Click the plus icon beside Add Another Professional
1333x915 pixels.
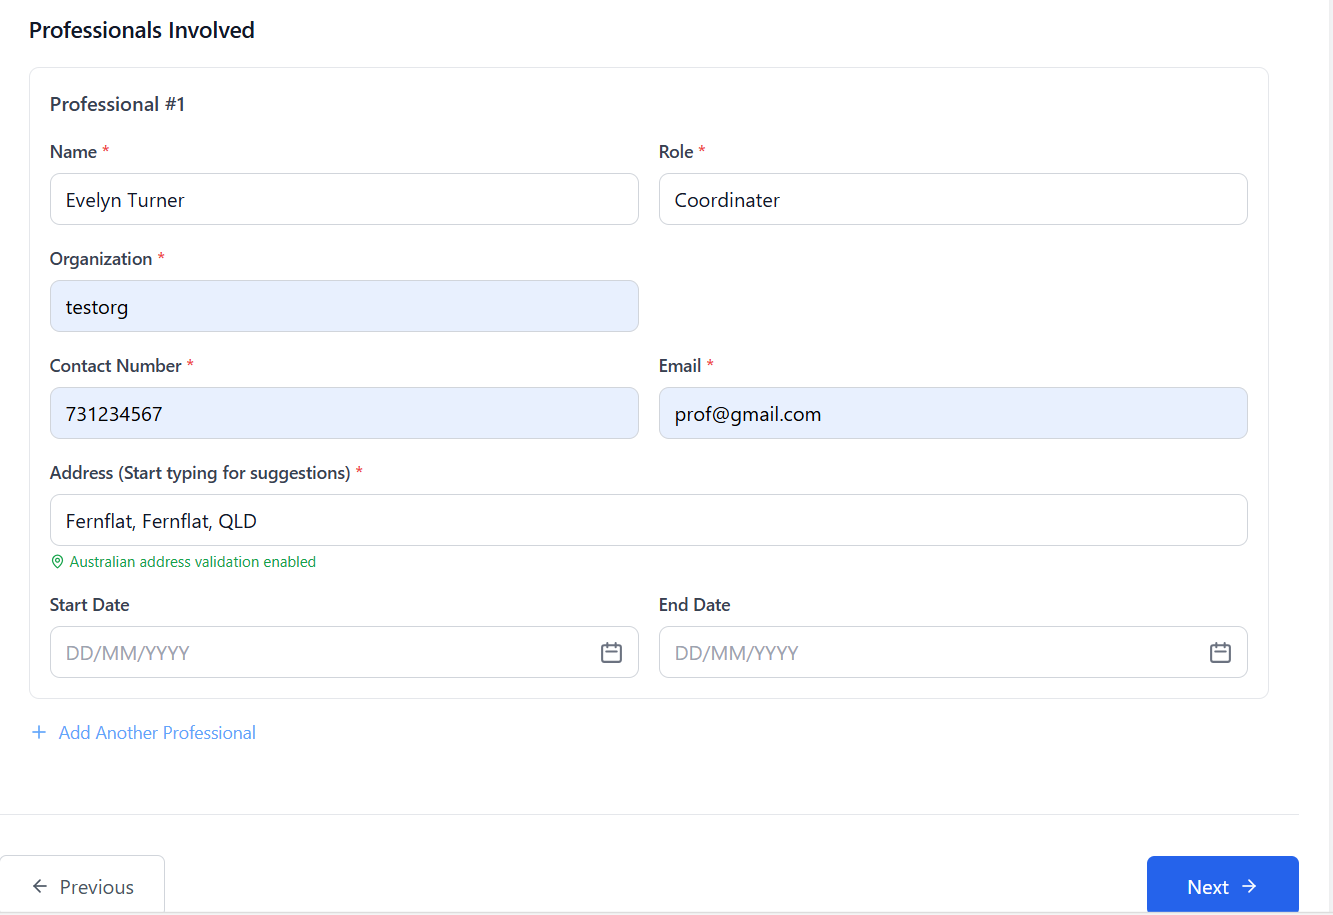pyautogui.click(x=38, y=731)
